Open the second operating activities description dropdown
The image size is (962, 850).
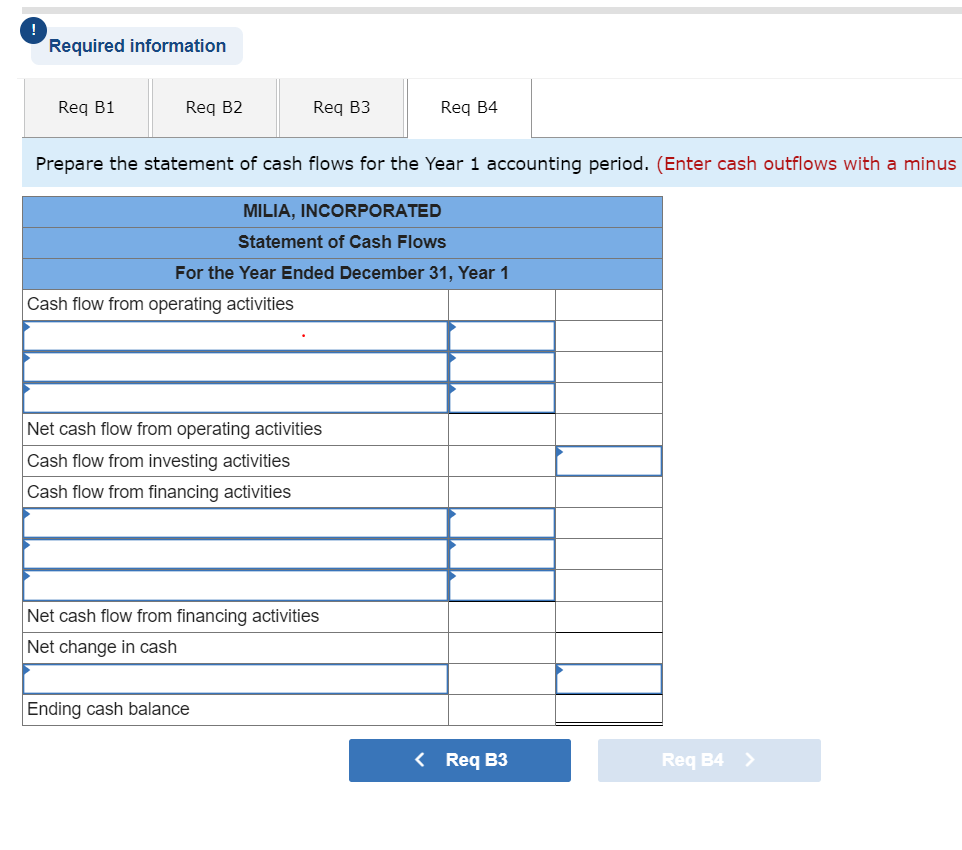[235, 366]
